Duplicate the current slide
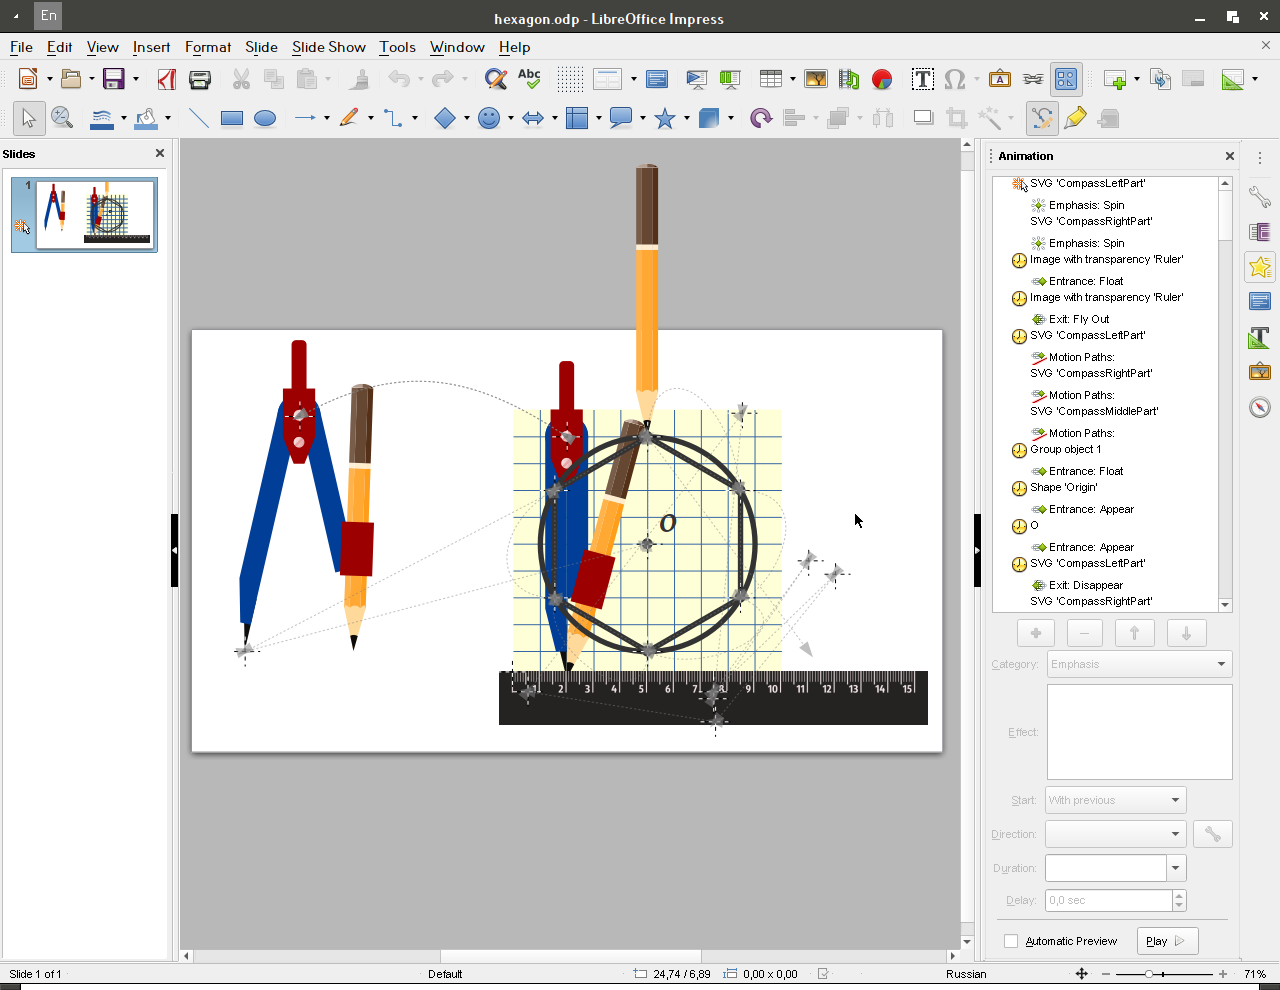The height and width of the screenshot is (990, 1280). (1161, 79)
